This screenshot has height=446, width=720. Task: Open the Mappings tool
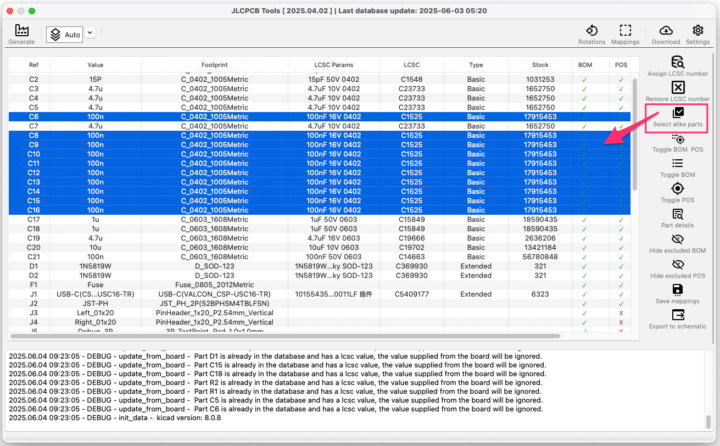[x=625, y=33]
